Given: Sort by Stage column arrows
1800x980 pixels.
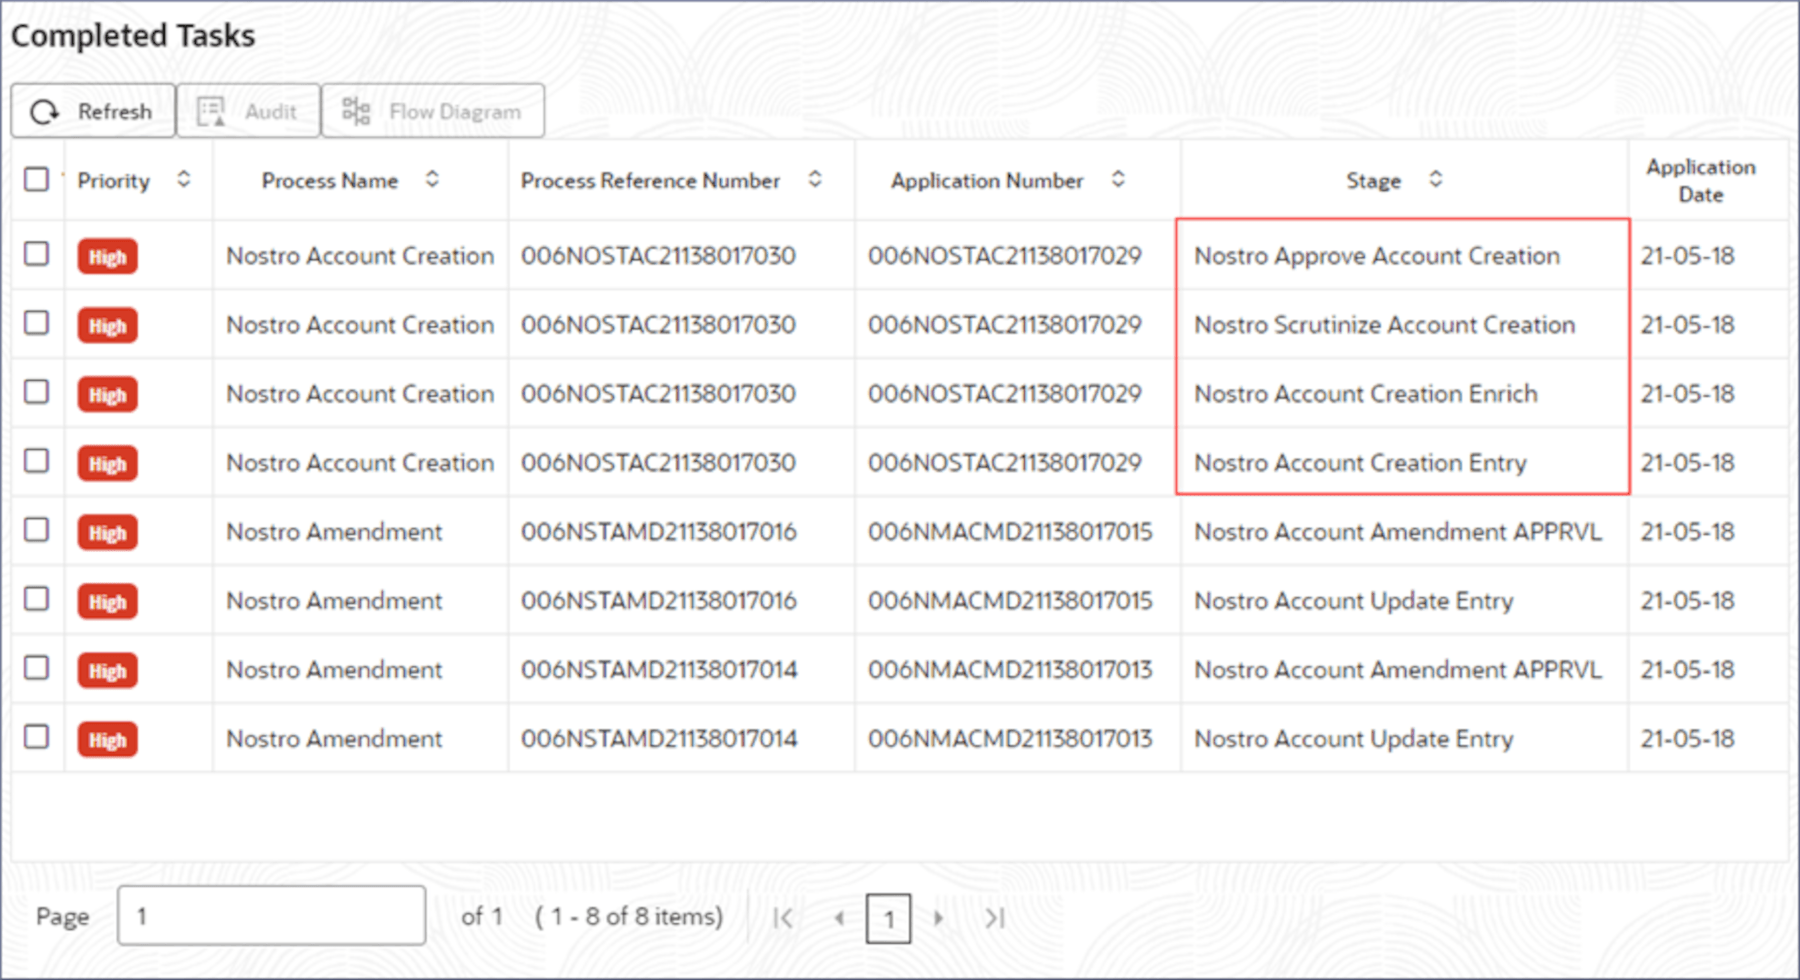Looking at the screenshot, I should point(1436,179).
